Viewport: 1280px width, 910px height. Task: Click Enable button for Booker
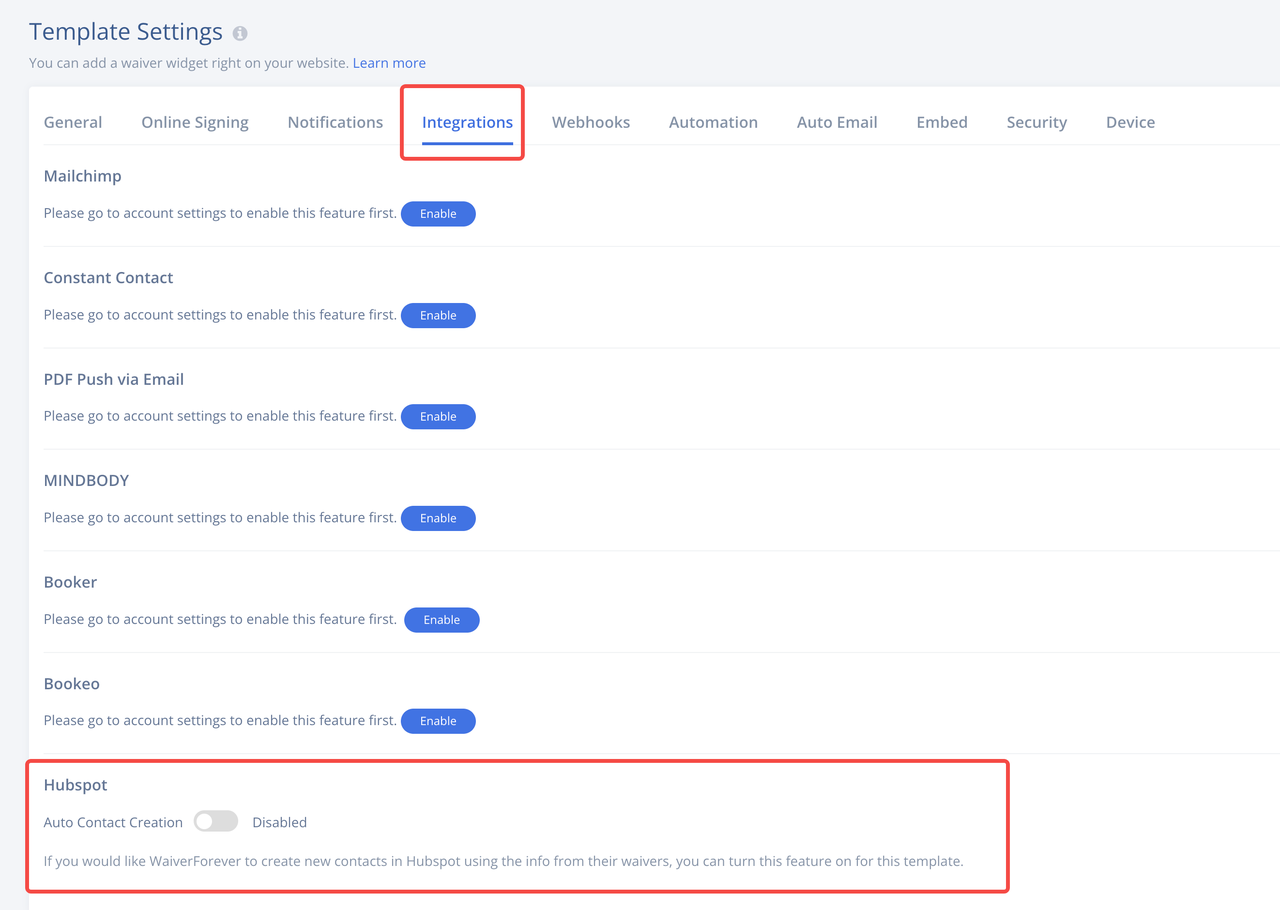tap(441, 620)
